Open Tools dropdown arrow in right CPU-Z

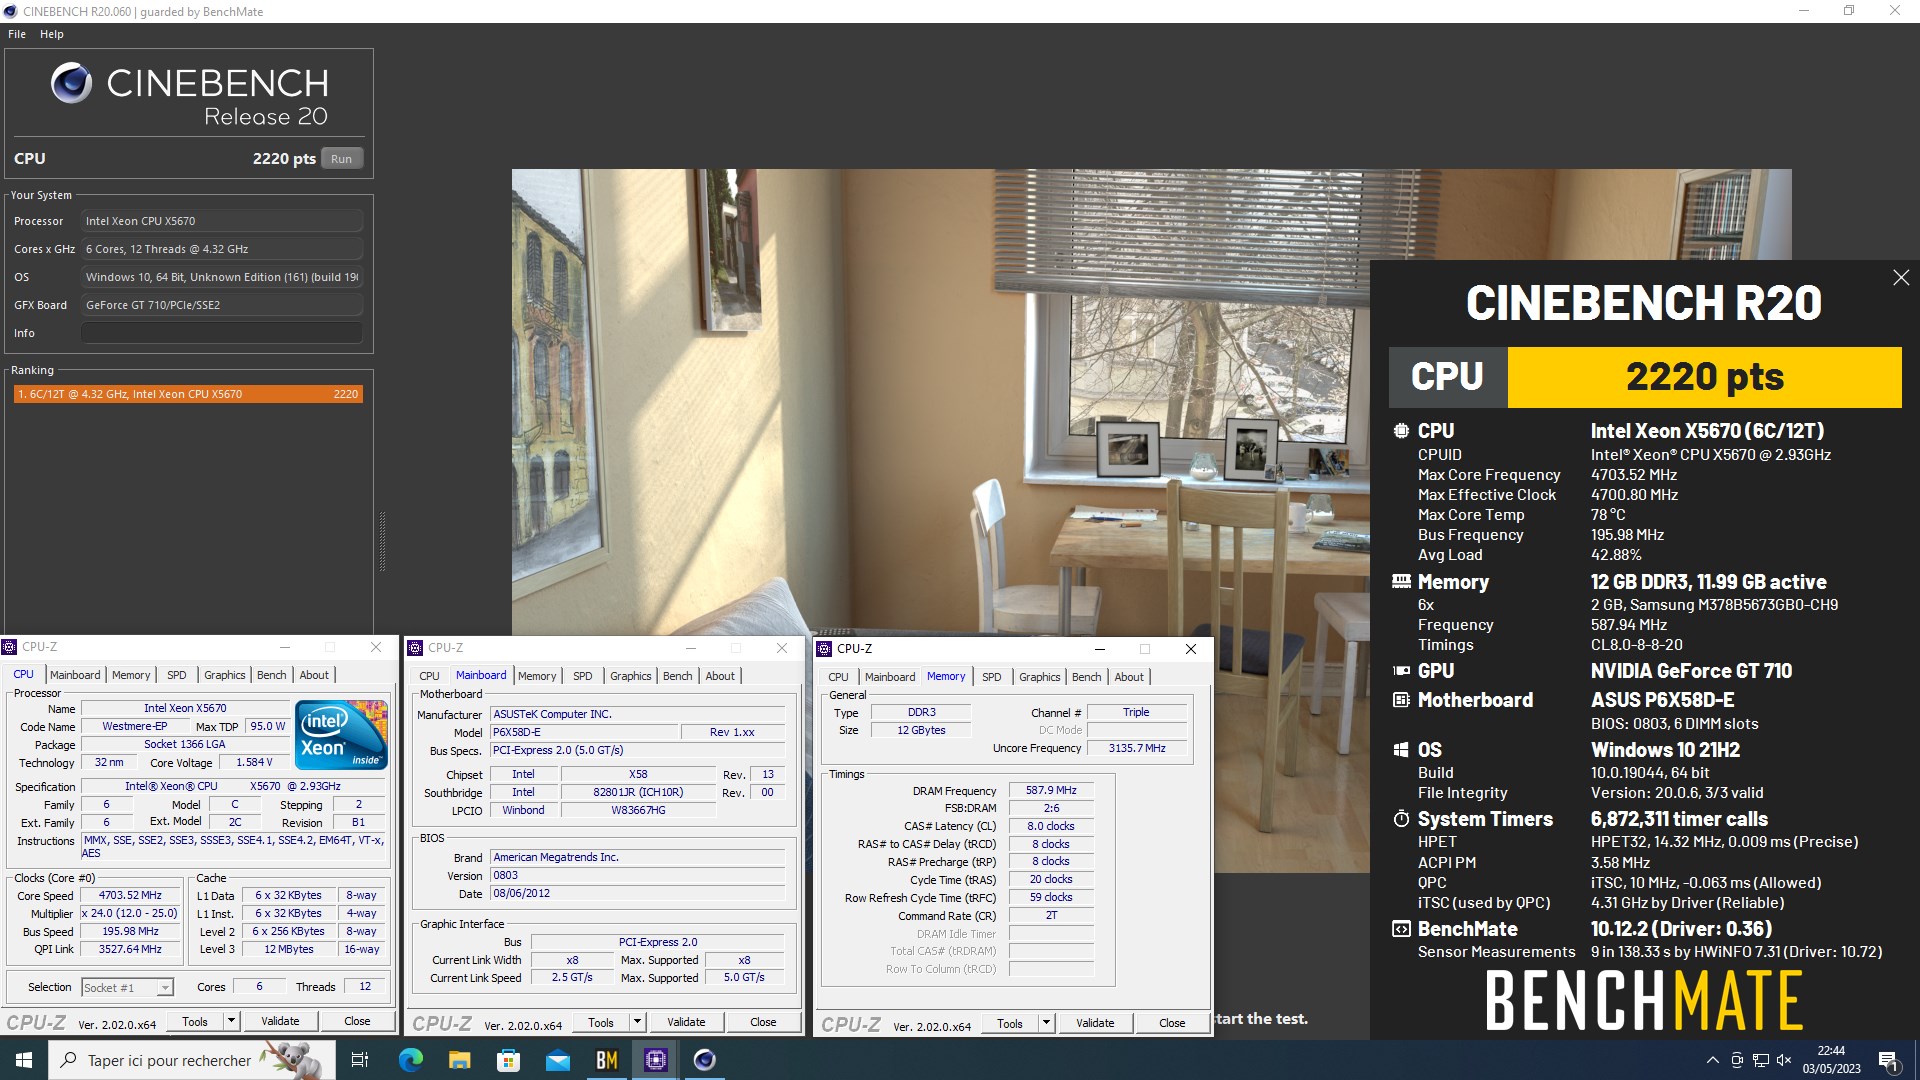(x=1047, y=1023)
